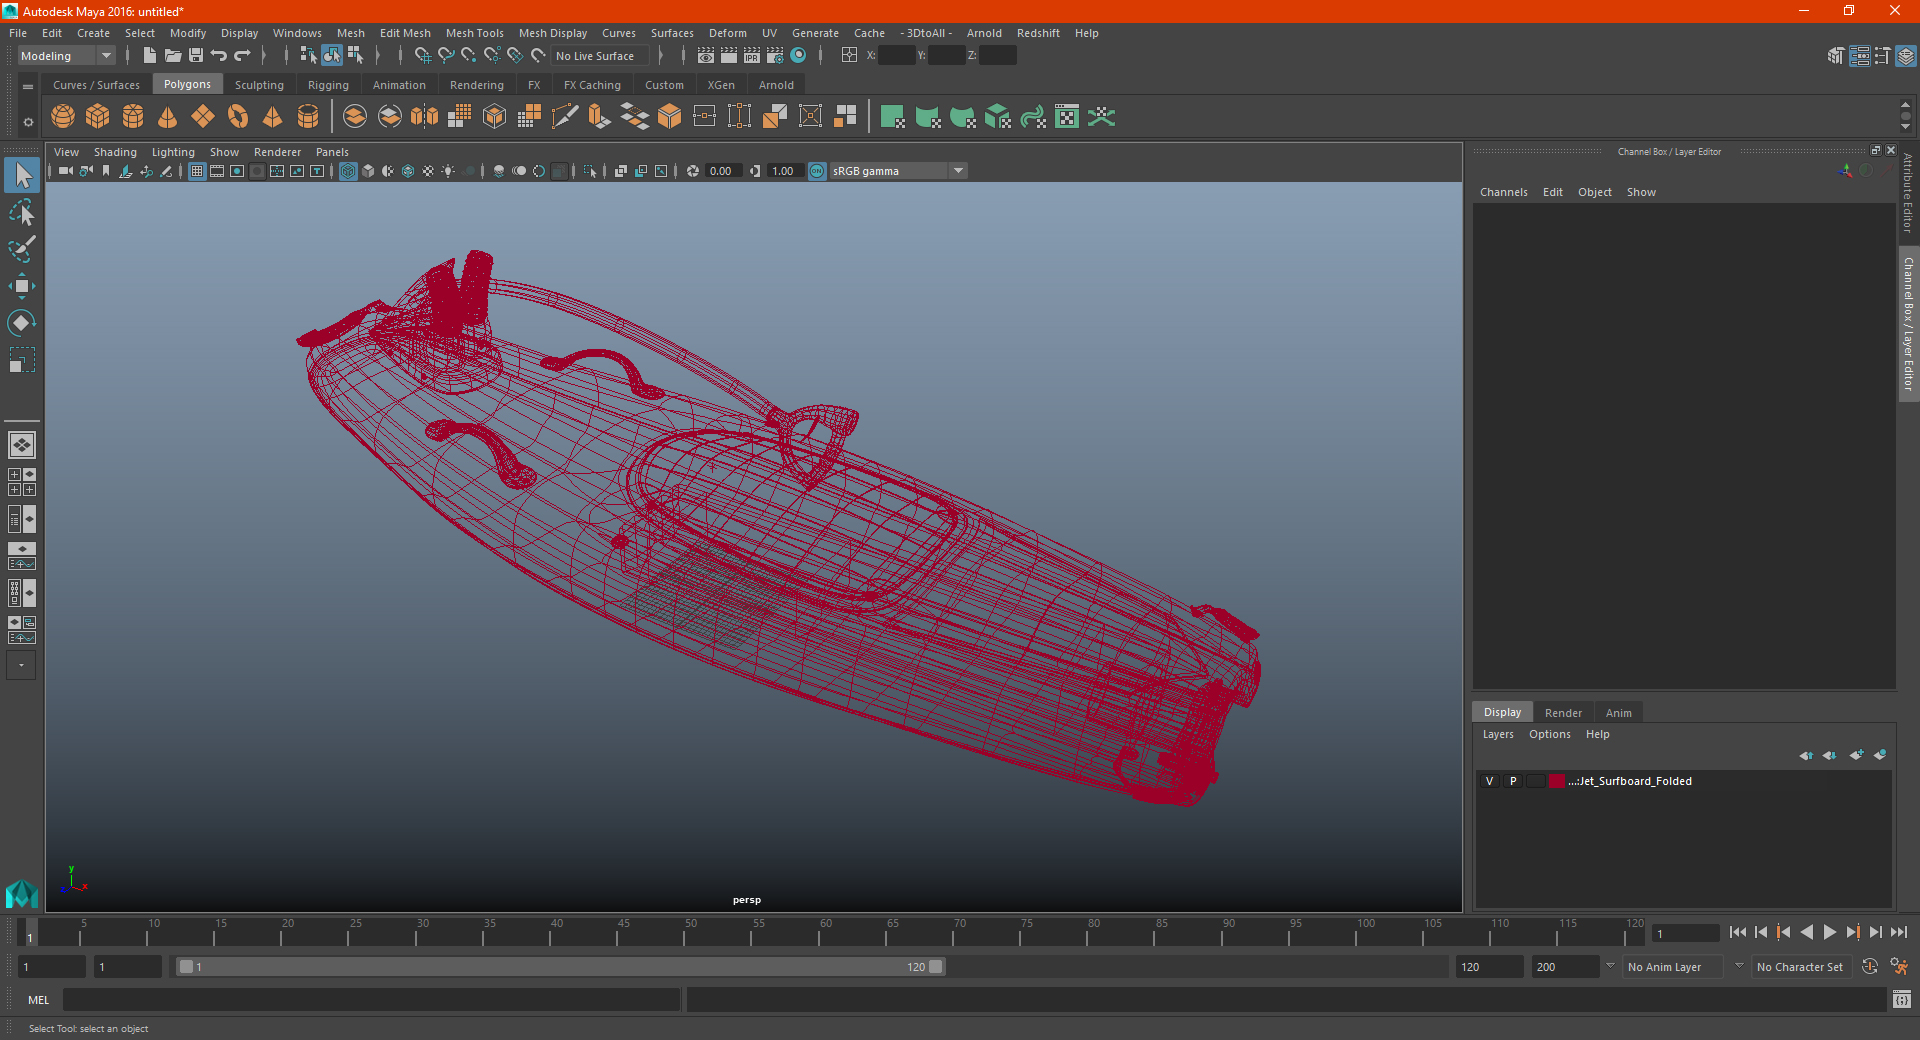Open the Edit Mesh menu
The height and width of the screenshot is (1040, 1920).
point(405,33)
